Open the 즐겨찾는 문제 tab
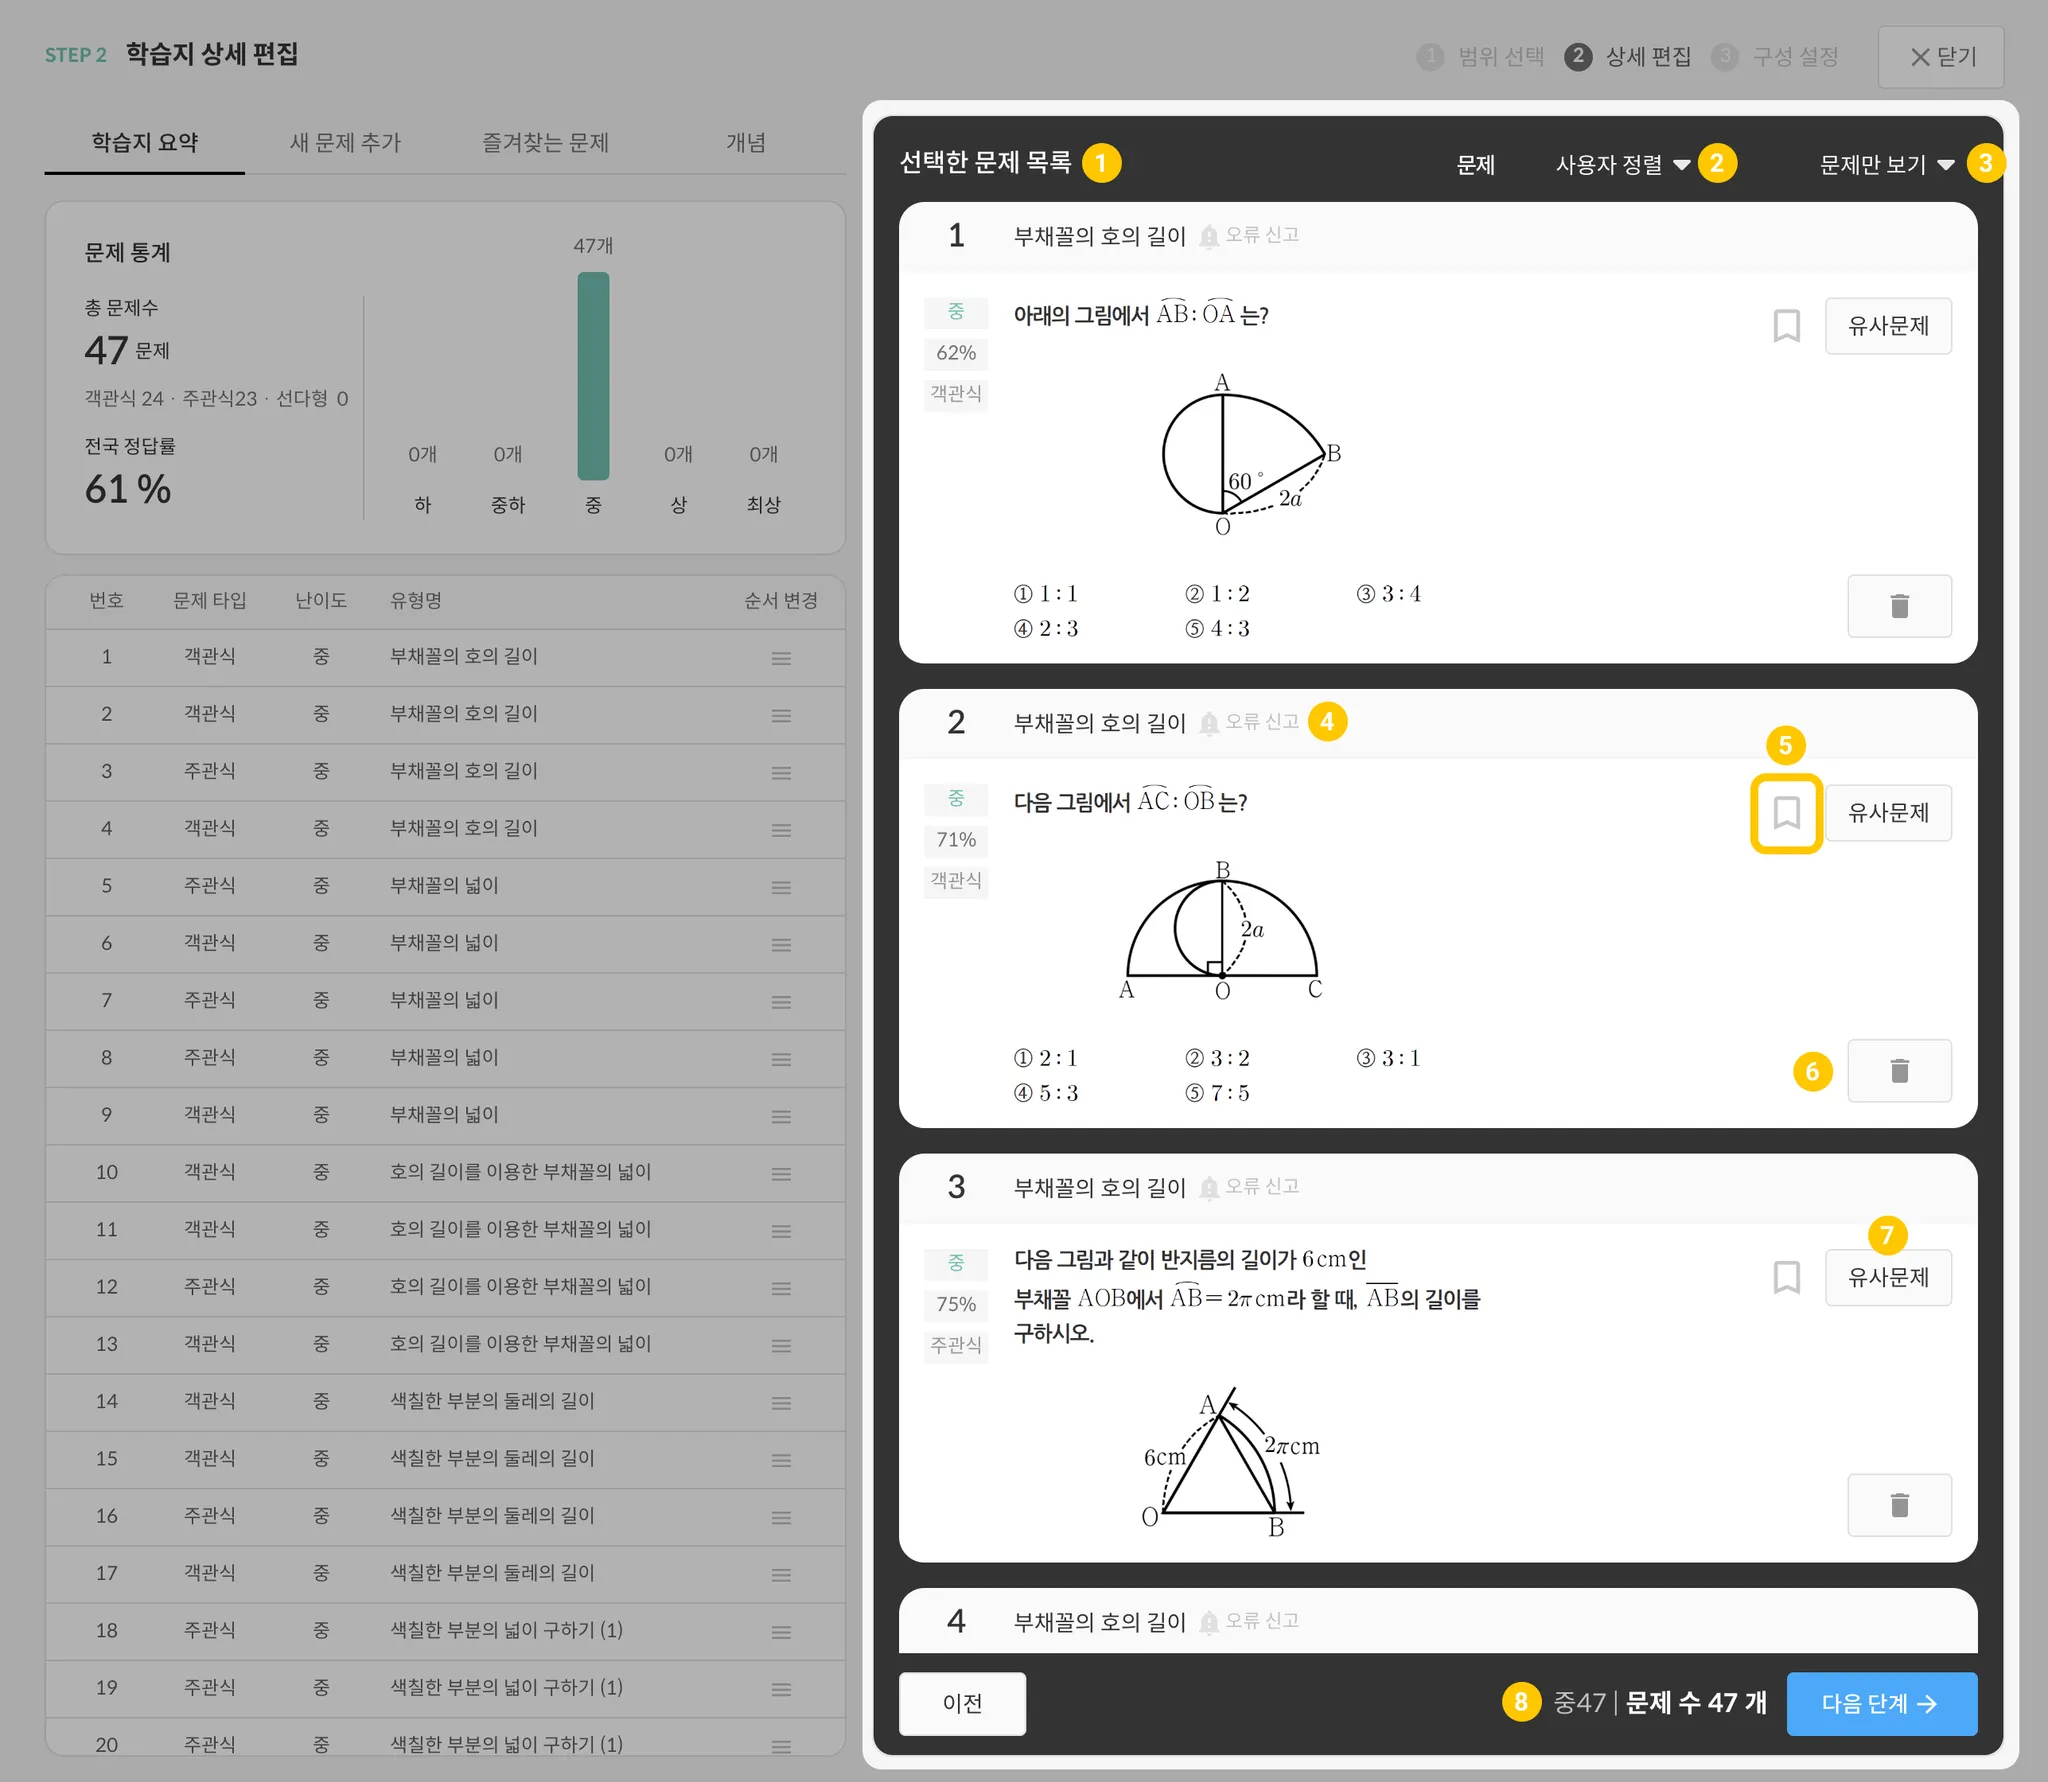This screenshot has width=2048, height=1782. [545, 143]
